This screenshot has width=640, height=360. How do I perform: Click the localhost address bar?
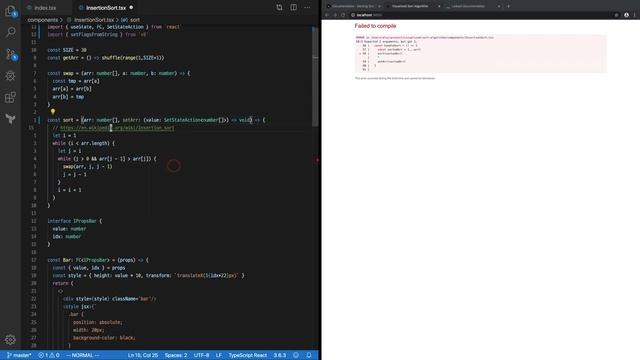pyautogui.click(x=485, y=15)
